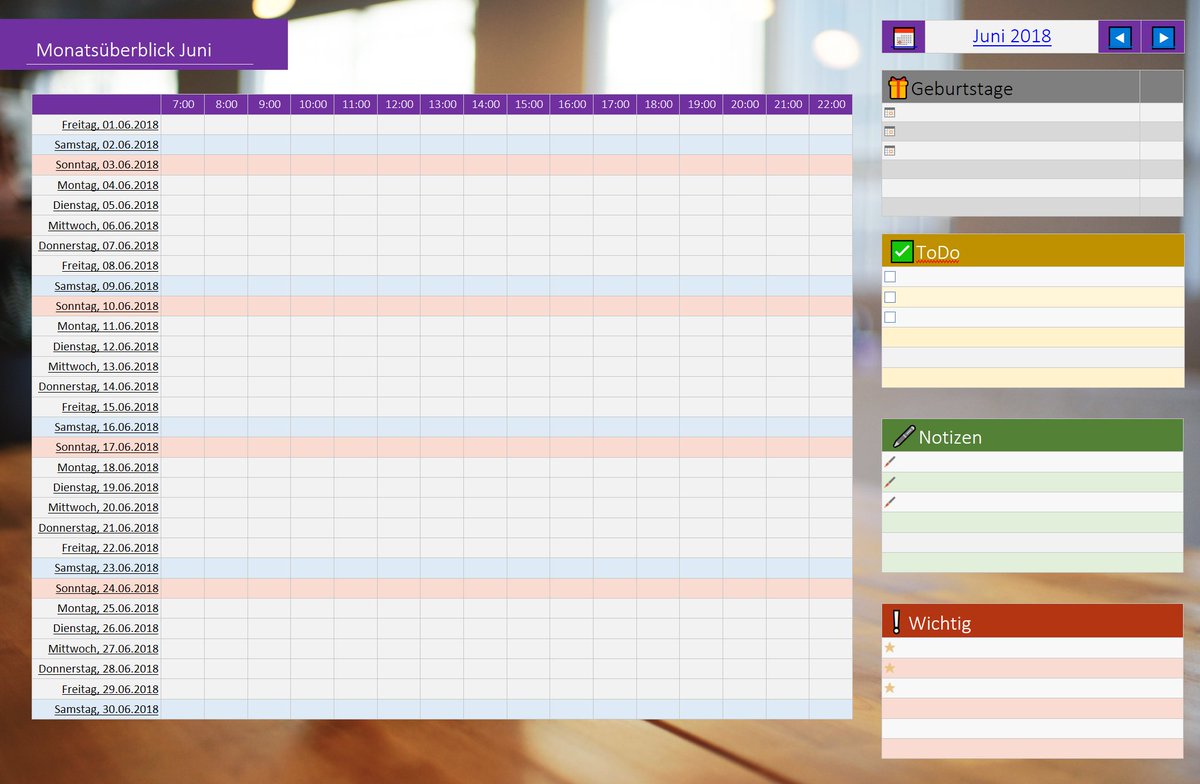Open Sonntag, 03.06.2018 day link
Image resolution: width=1200 pixels, height=784 pixels.
[x=107, y=165]
